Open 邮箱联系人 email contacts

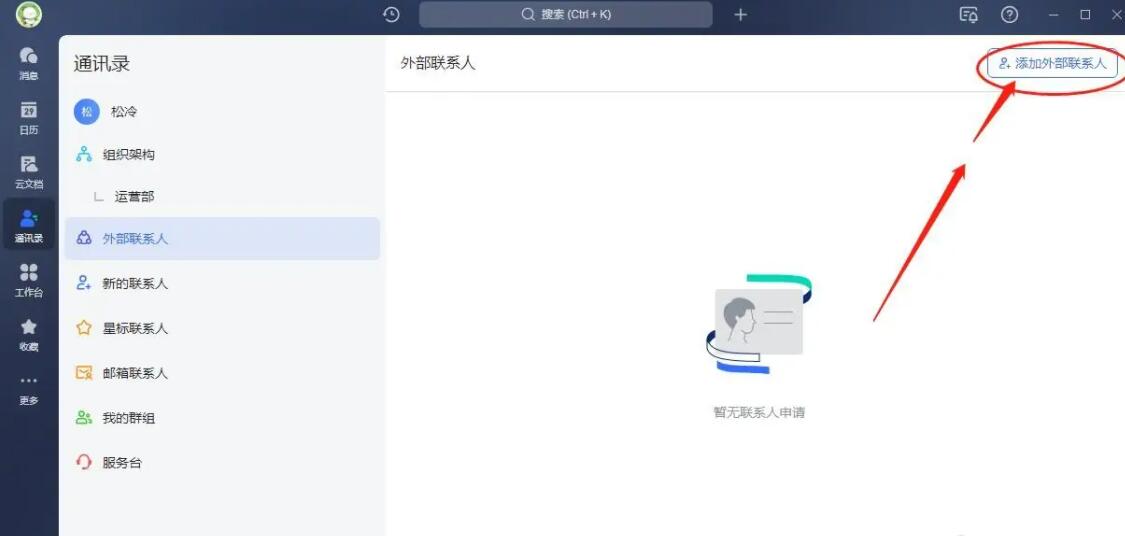tap(135, 373)
